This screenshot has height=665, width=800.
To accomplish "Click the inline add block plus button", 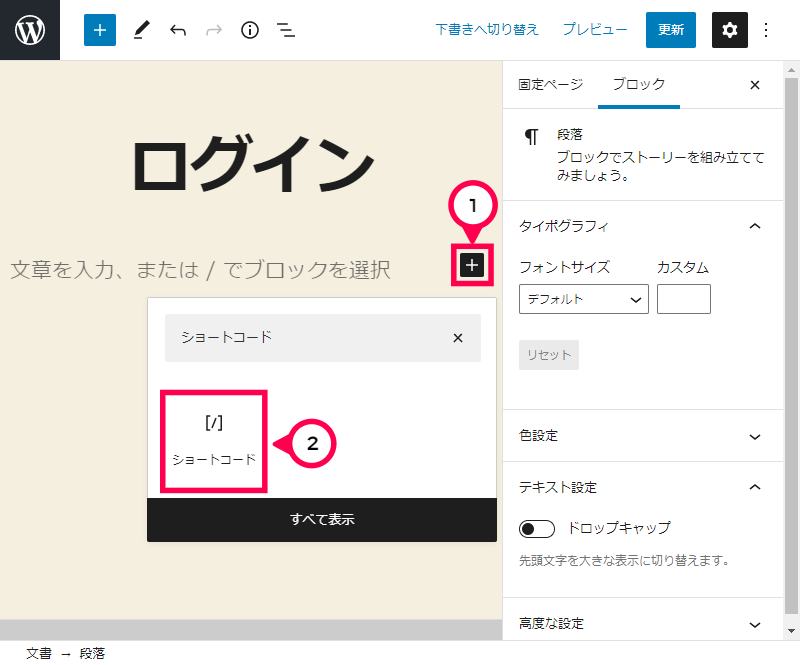I will click(x=472, y=265).
